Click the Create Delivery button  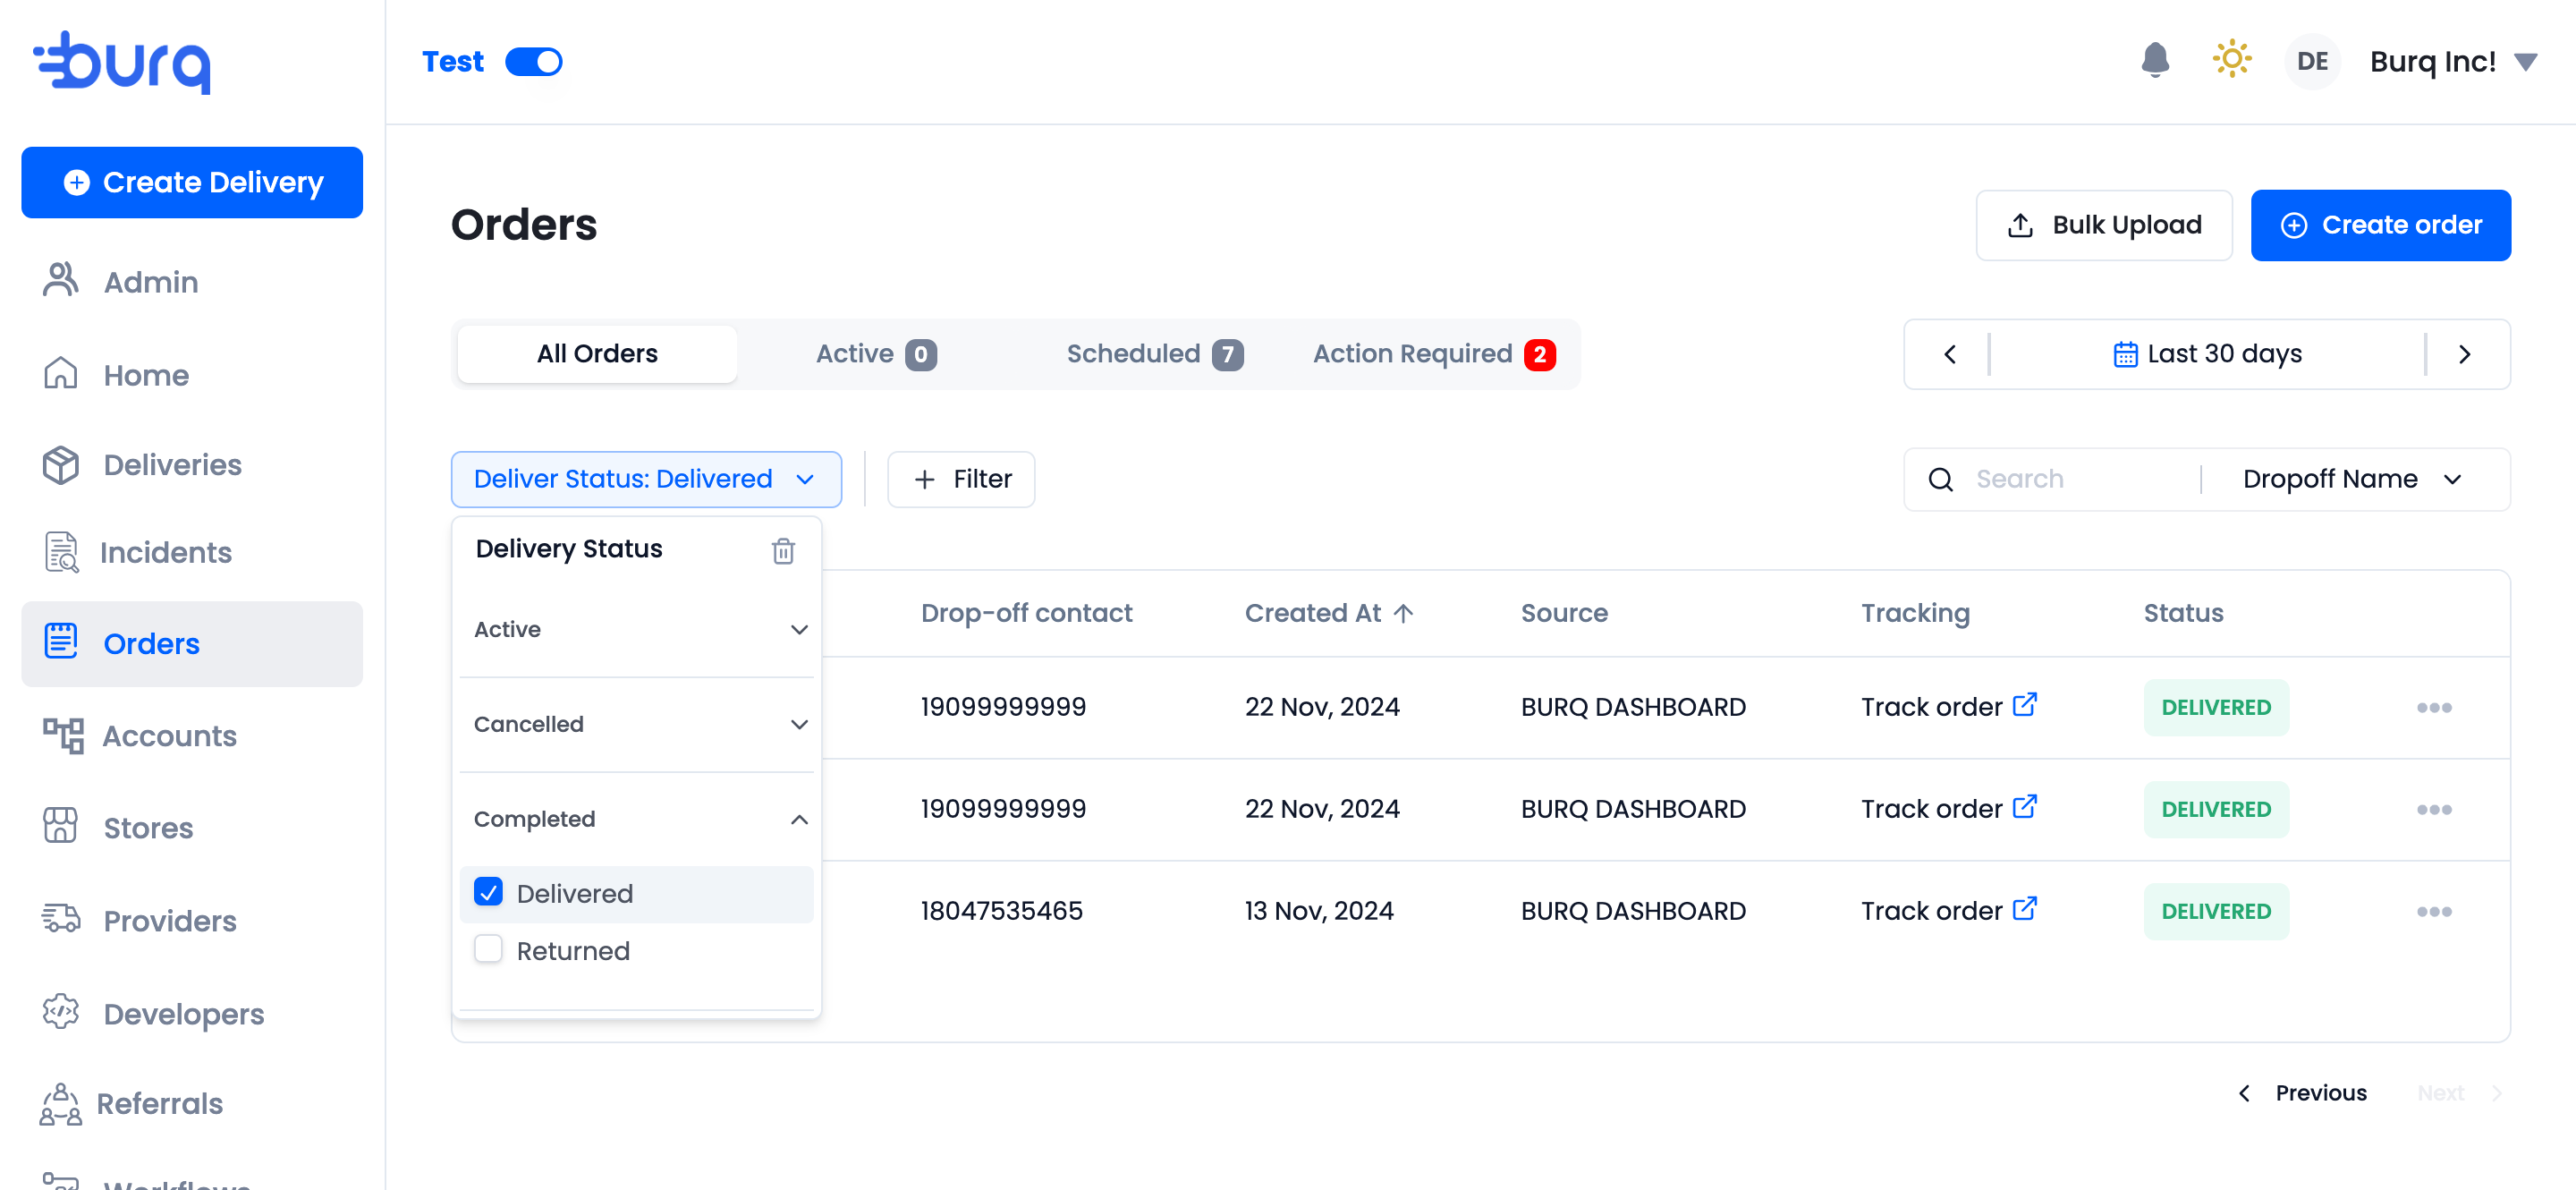192,182
